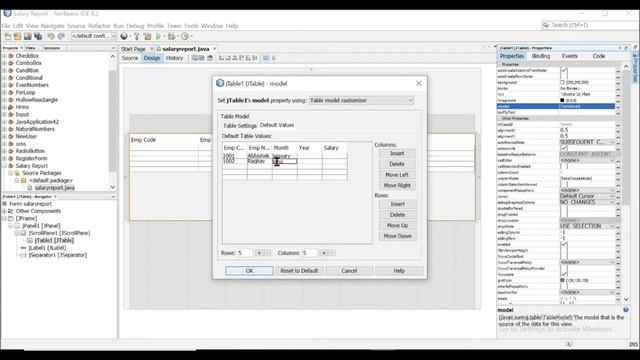Click the Preview Design icon in designer toolbar
Viewport: 640px width, 360px height.
pos(210,58)
